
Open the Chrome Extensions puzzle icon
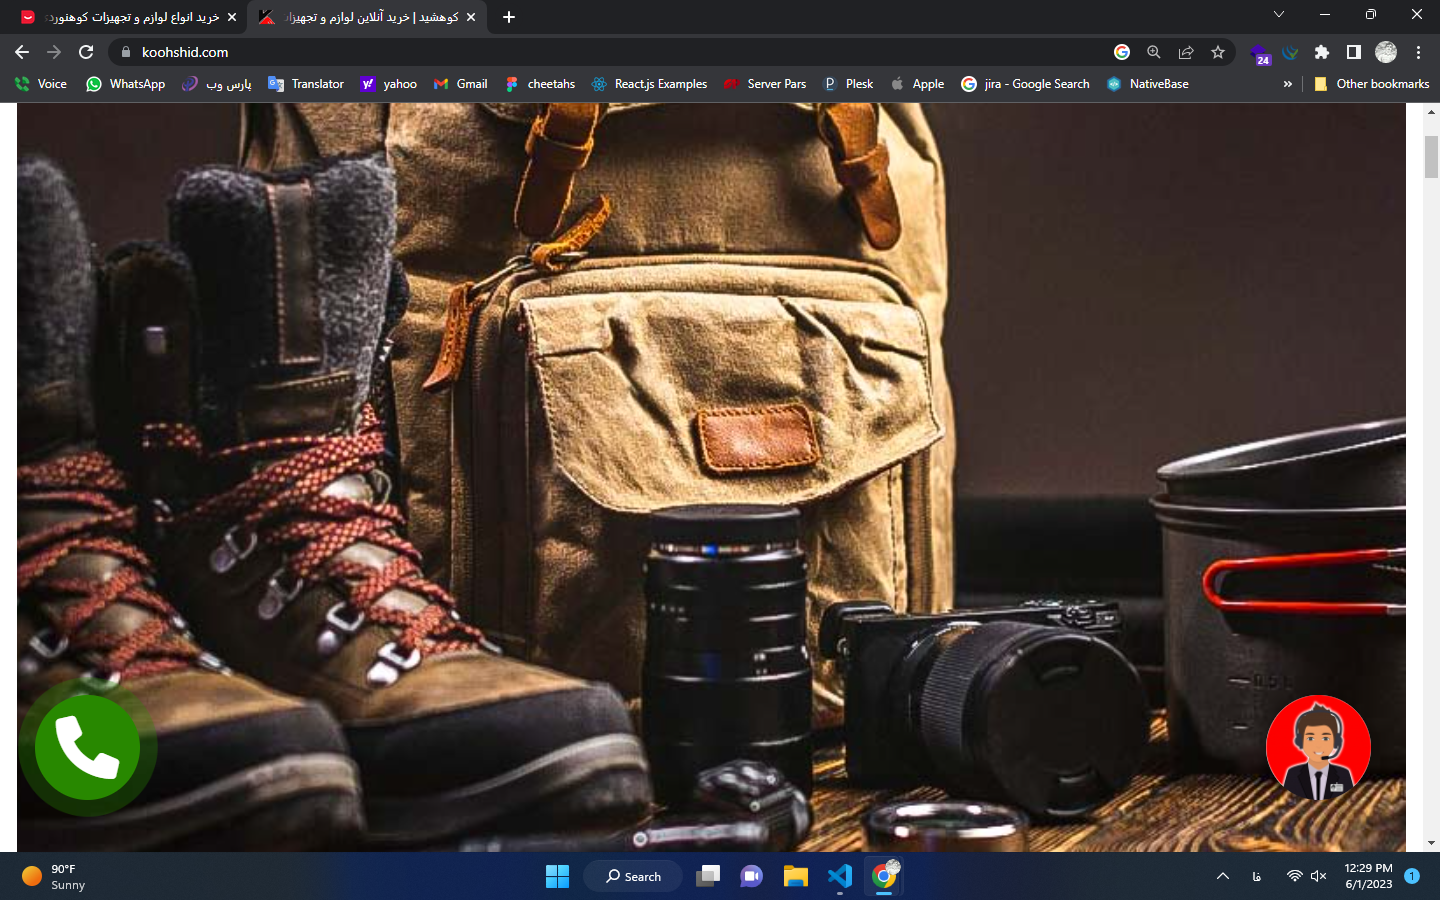[1321, 52]
